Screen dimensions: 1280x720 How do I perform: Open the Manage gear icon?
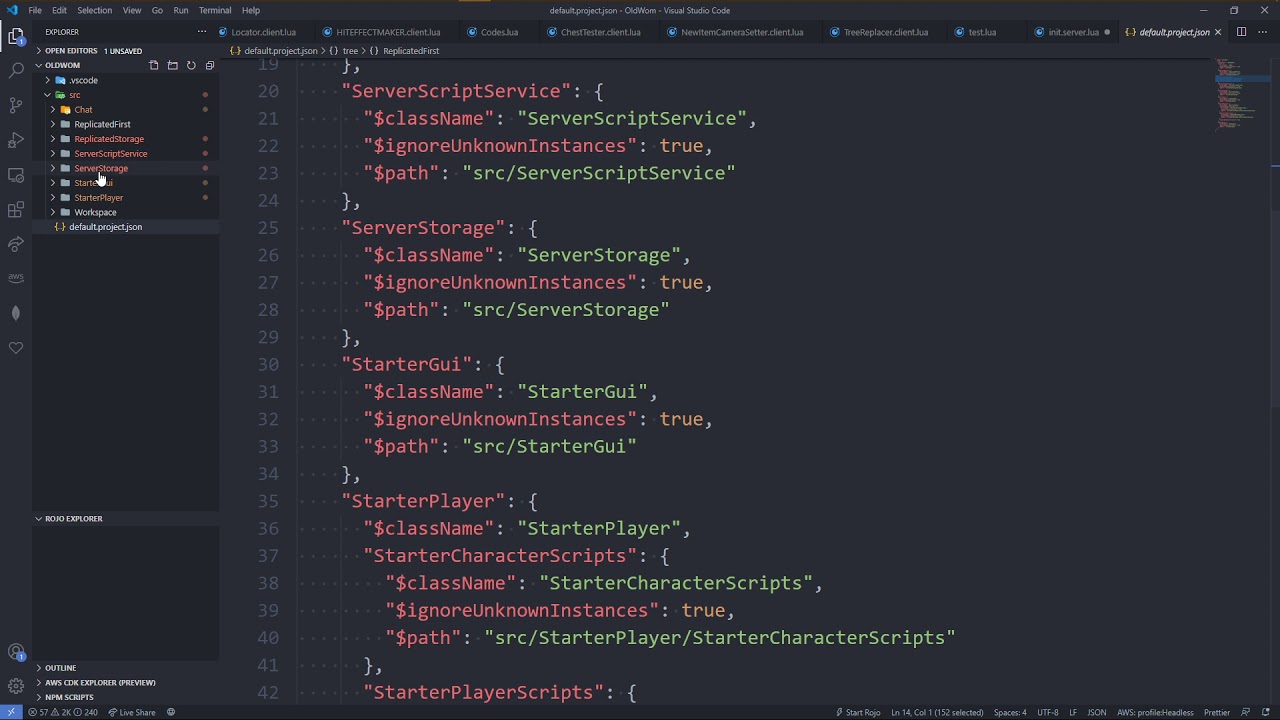point(16,686)
